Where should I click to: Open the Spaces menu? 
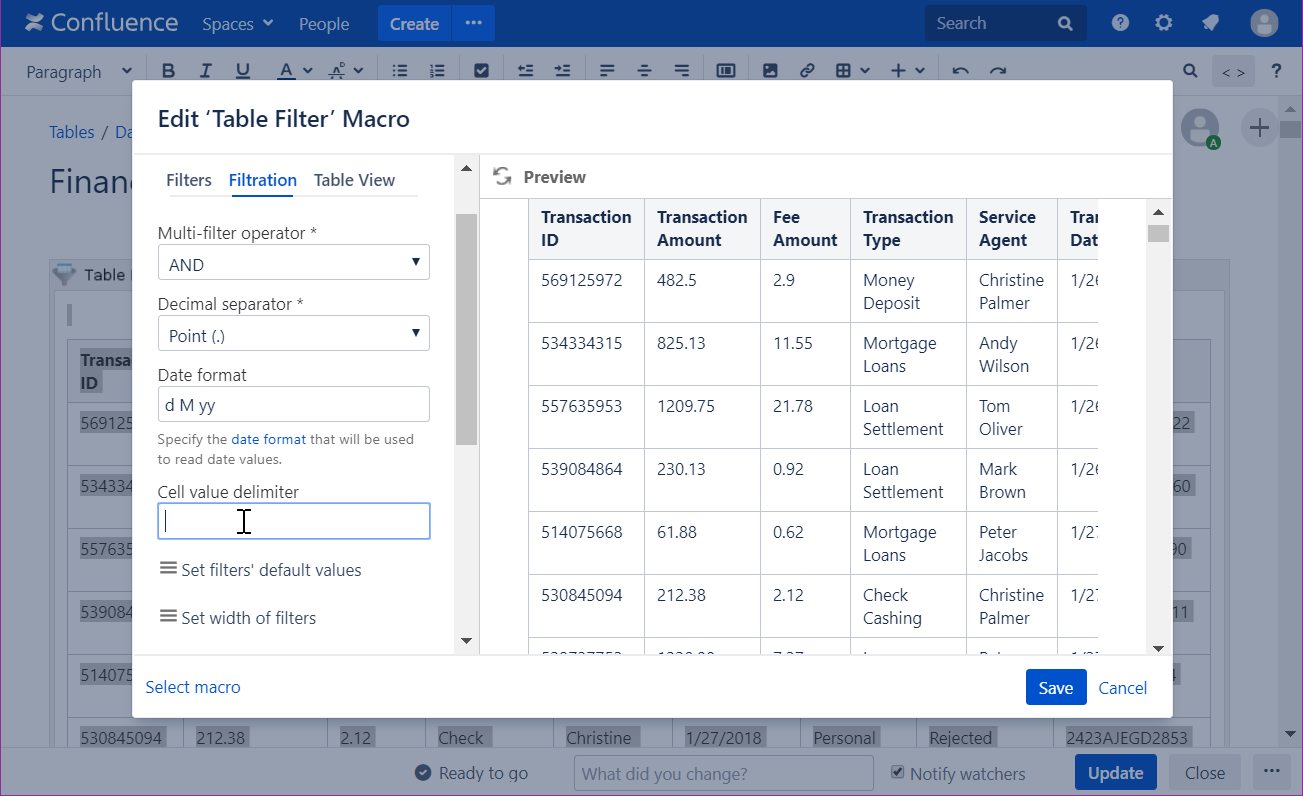pyautogui.click(x=236, y=23)
